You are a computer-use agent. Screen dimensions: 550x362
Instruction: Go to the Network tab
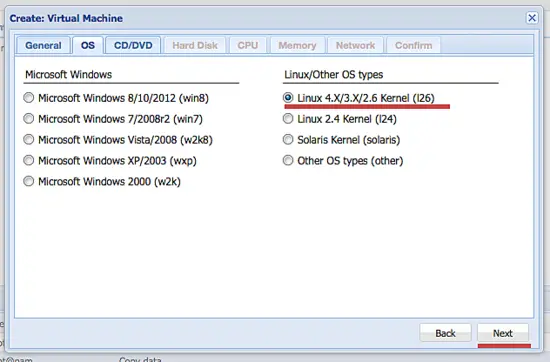[355, 45]
